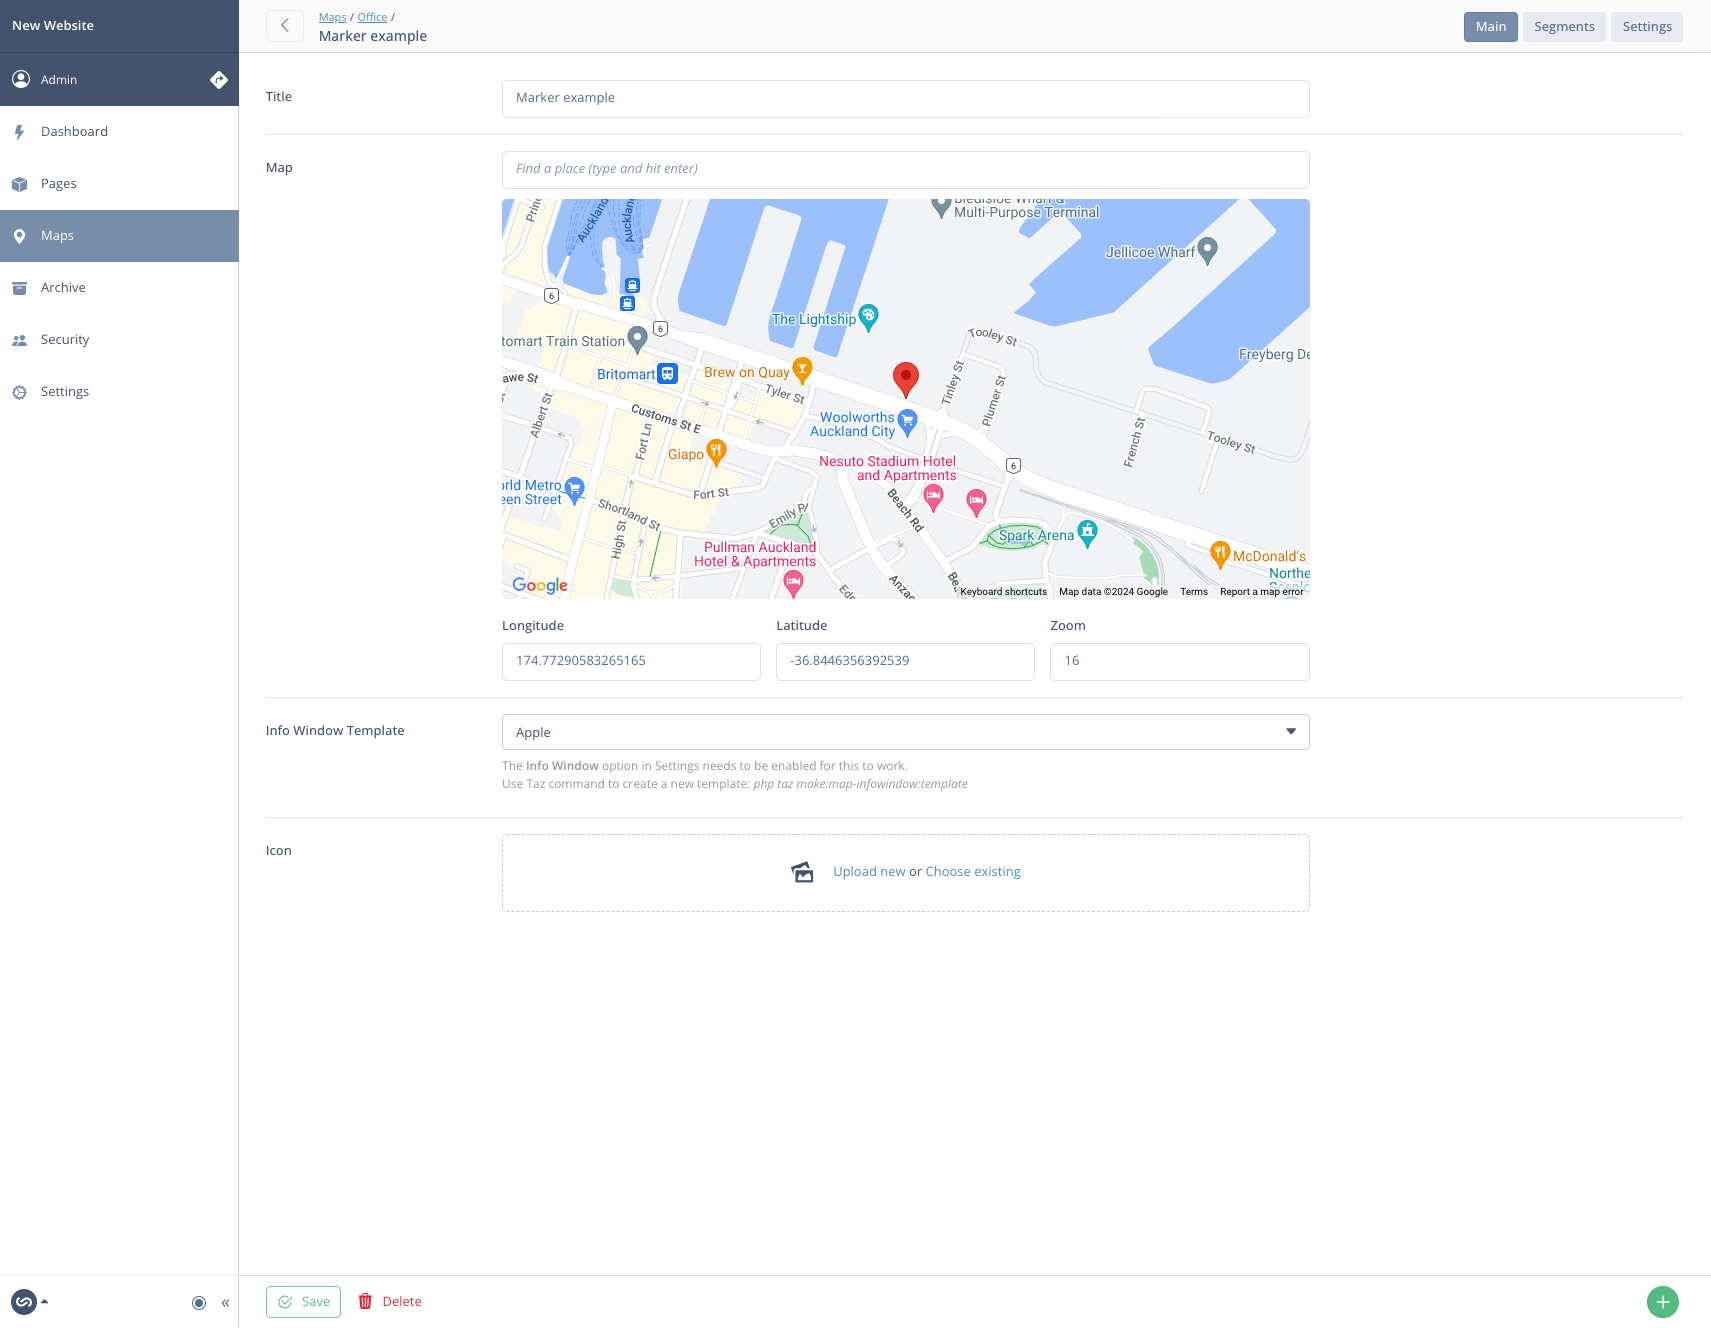The height and width of the screenshot is (1328, 1711).
Task: Click the Choose existing link
Action: [x=973, y=872]
